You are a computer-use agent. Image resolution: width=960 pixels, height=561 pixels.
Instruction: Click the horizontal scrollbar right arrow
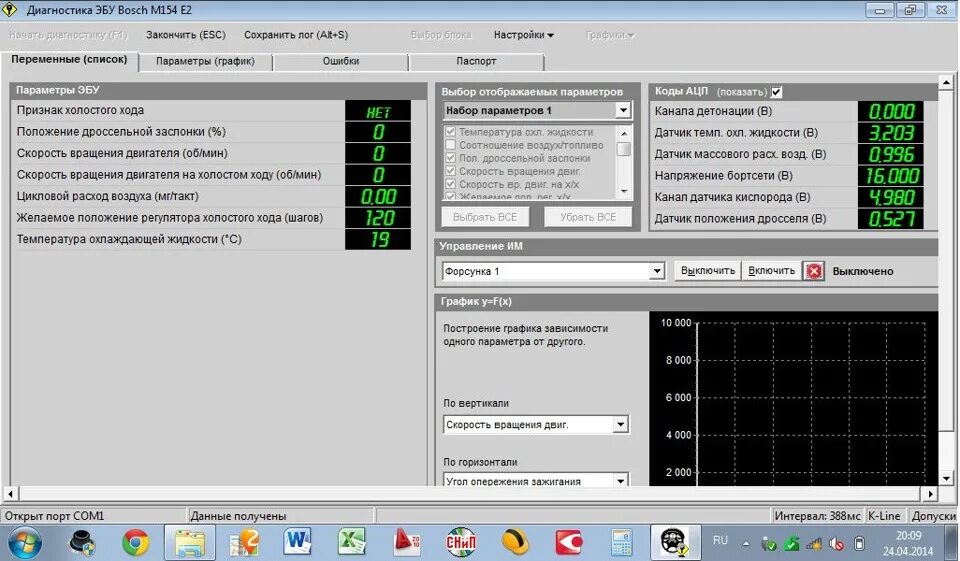[930, 494]
